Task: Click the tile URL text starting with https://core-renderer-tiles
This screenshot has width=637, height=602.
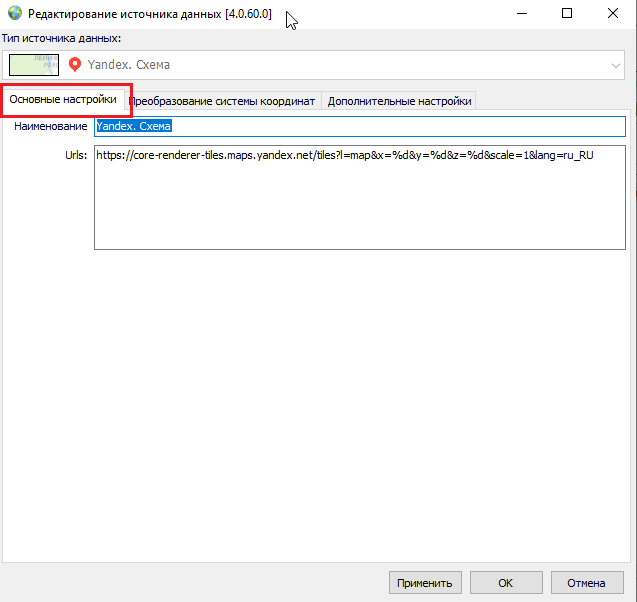Action: 345,155
